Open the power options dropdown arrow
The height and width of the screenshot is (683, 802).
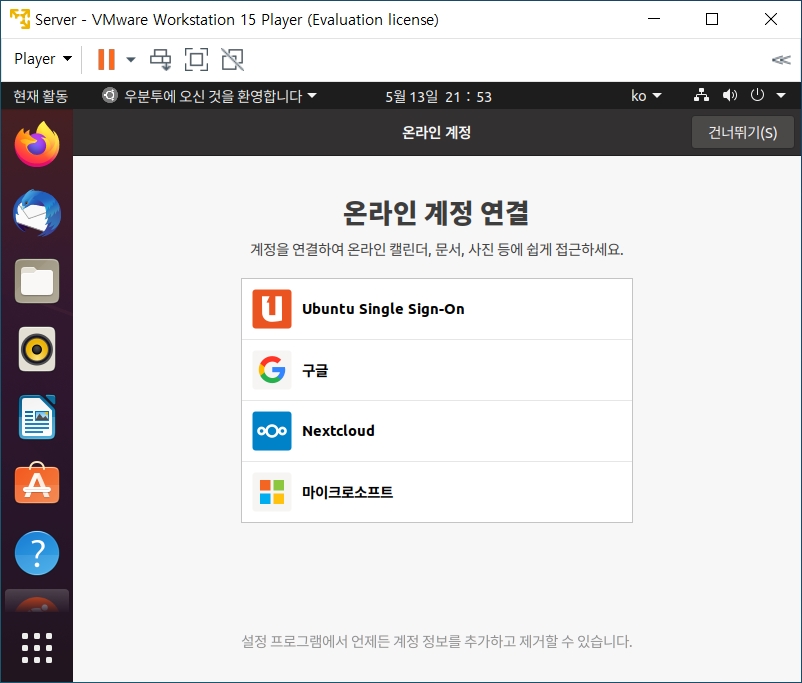point(131,59)
